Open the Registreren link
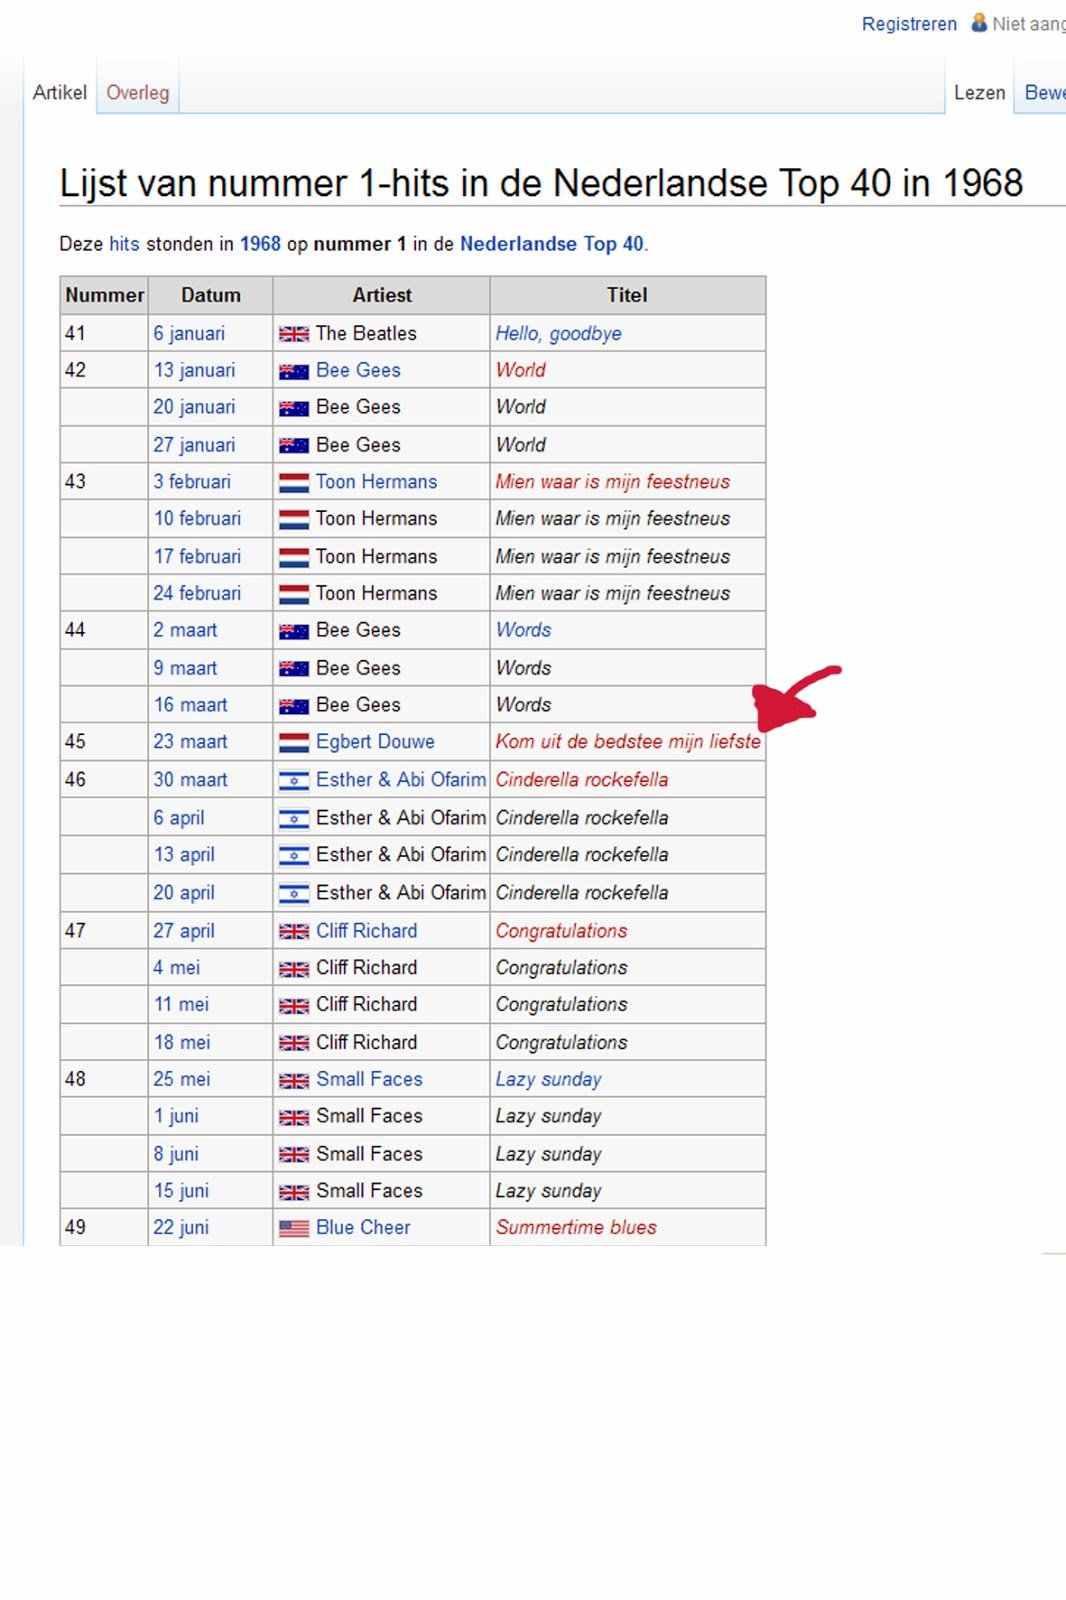 point(909,24)
